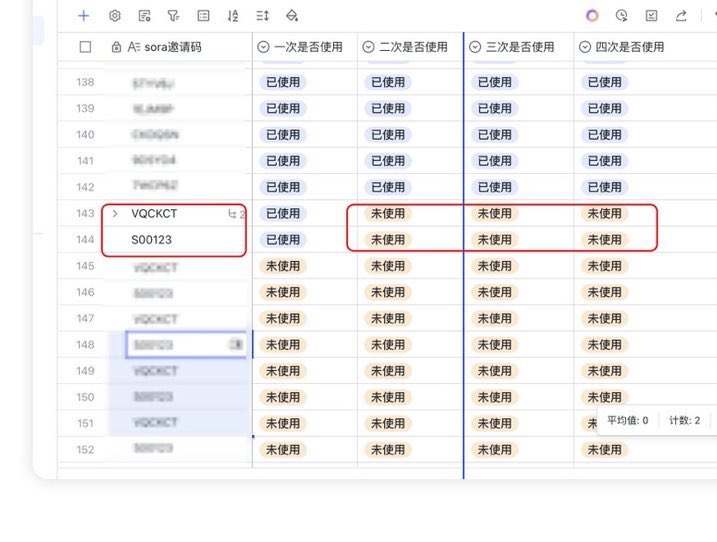The width and height of the screenshot is (717, 542).
Task: Select the 四次是否使用 column header text
Action: (x=630, y=47)
